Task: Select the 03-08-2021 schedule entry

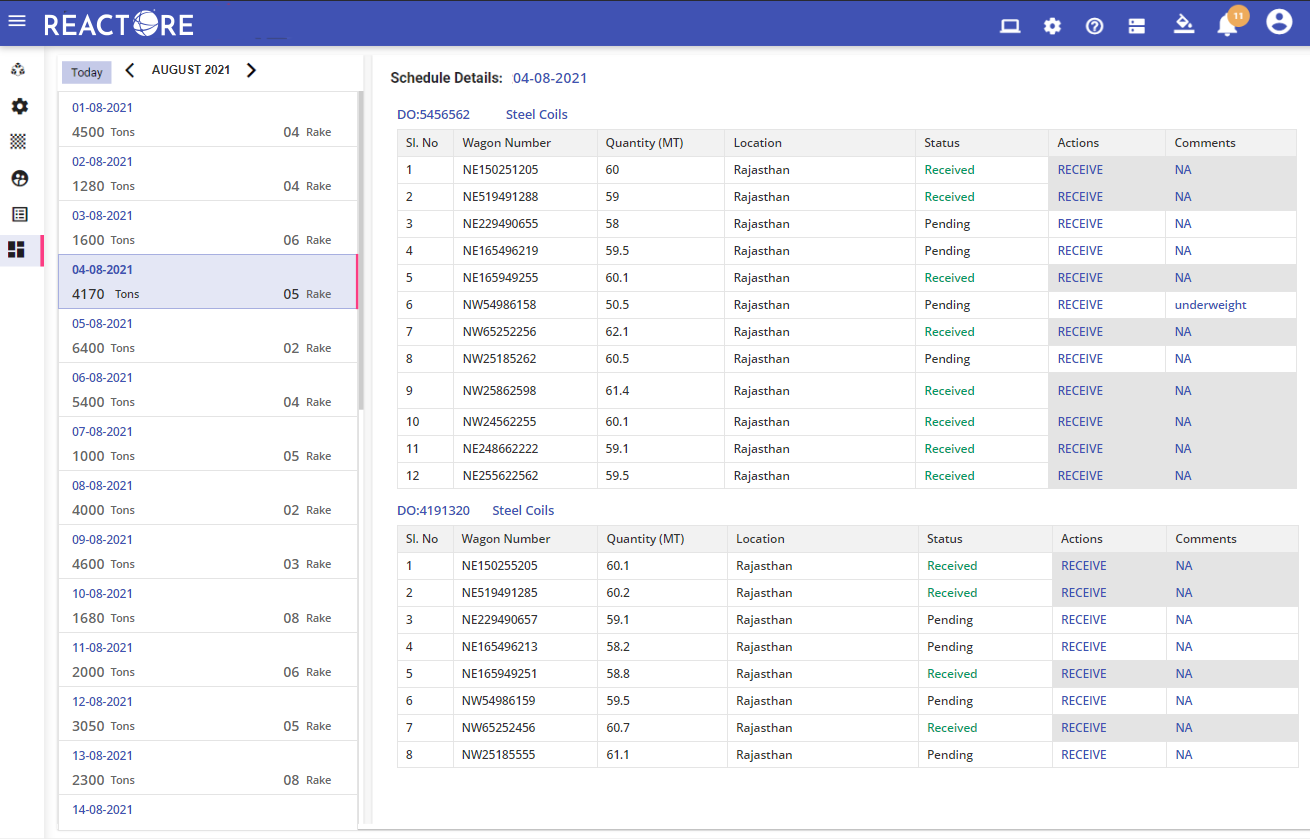Action: [207, 228]
